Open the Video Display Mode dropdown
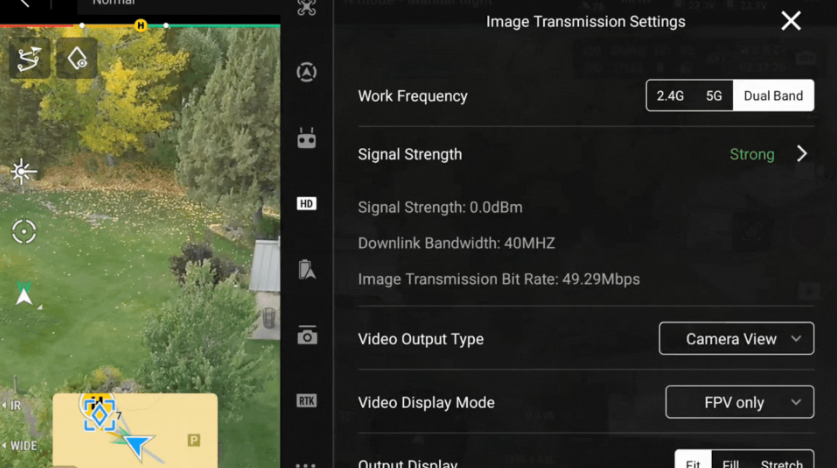 [739, 402]
